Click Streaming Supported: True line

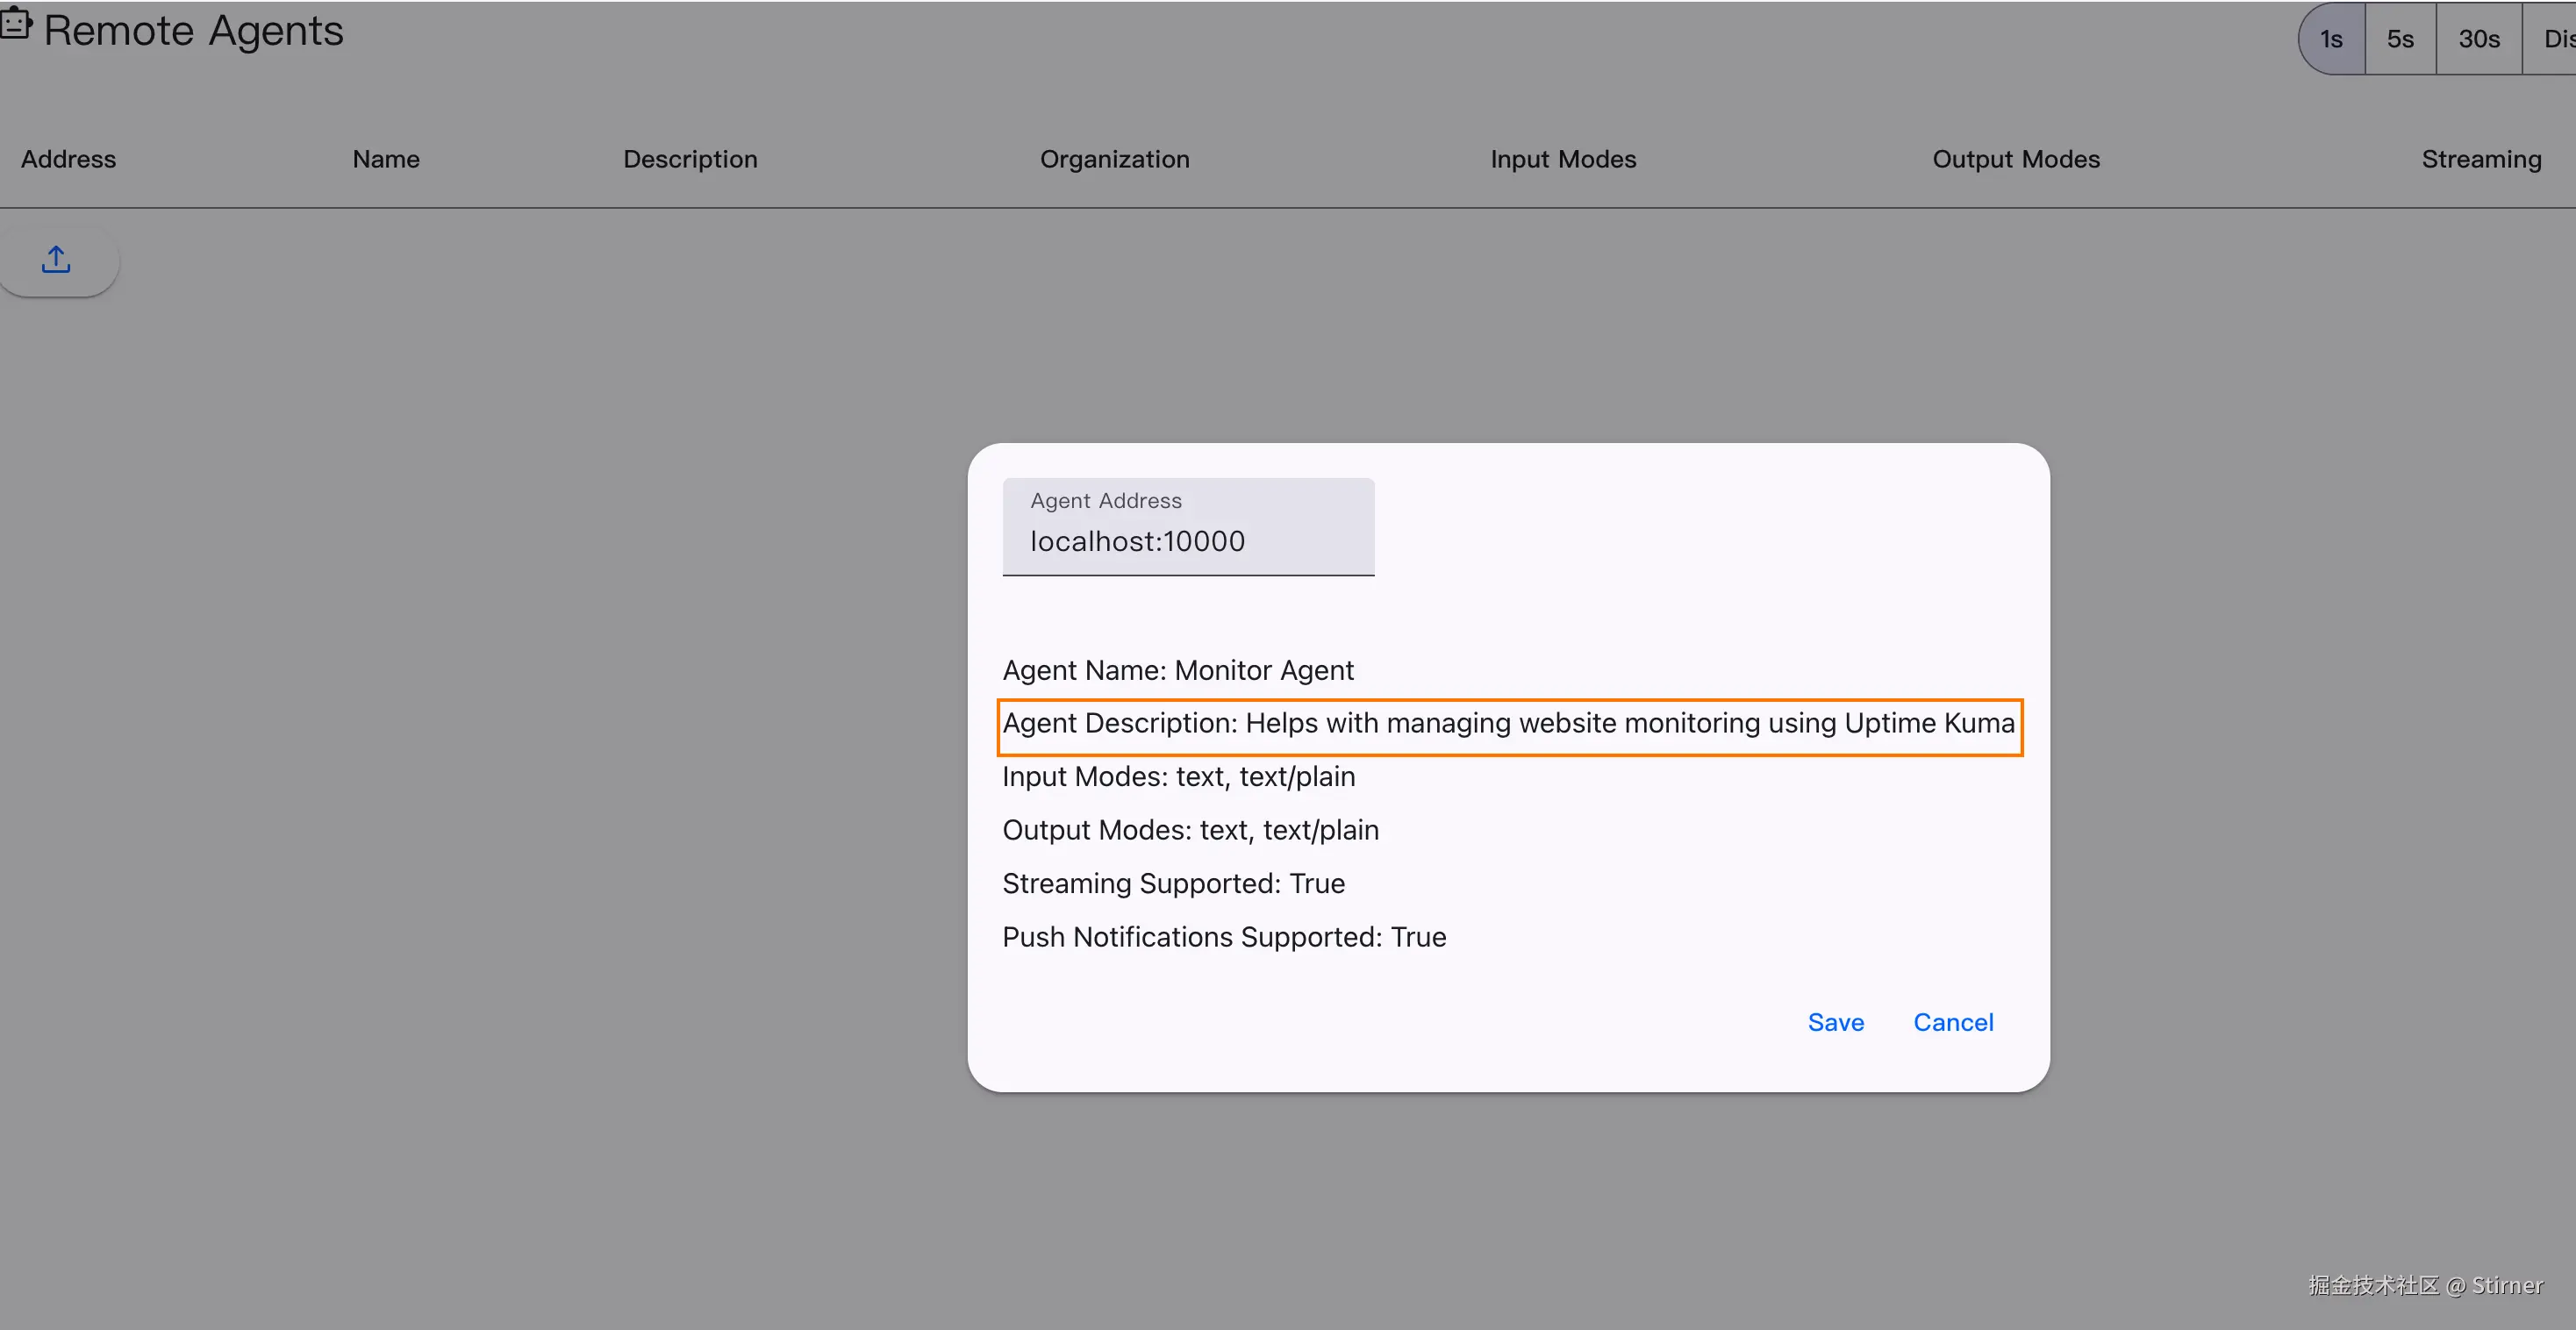click(x=1174, y=884)
